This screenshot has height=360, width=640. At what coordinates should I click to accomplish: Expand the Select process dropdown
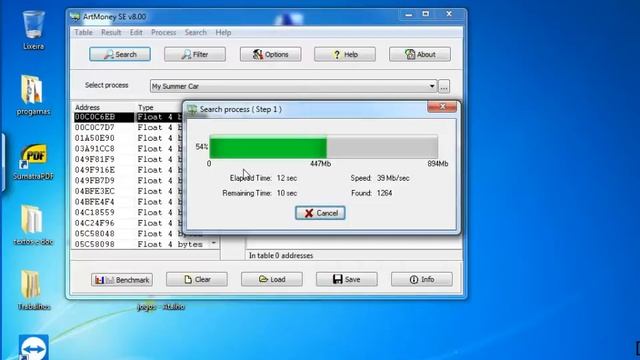point(432,86)
